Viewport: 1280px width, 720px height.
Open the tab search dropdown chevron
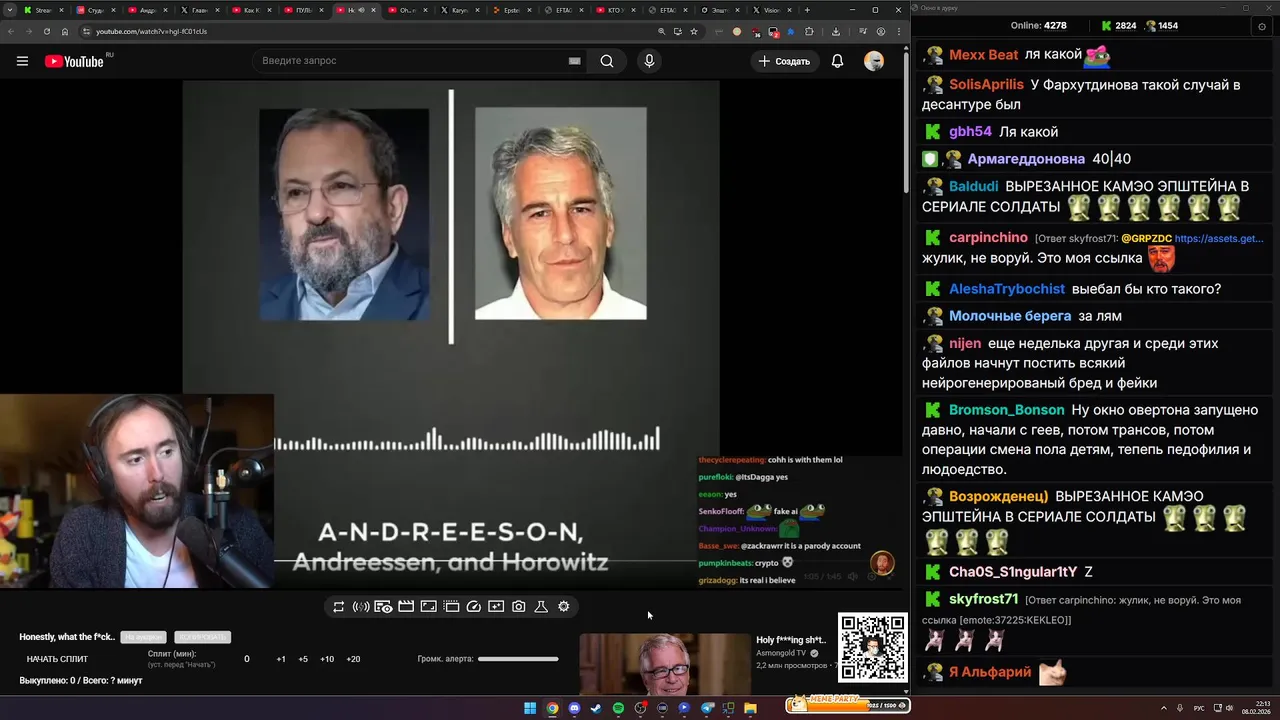click(x=10, y=10)
